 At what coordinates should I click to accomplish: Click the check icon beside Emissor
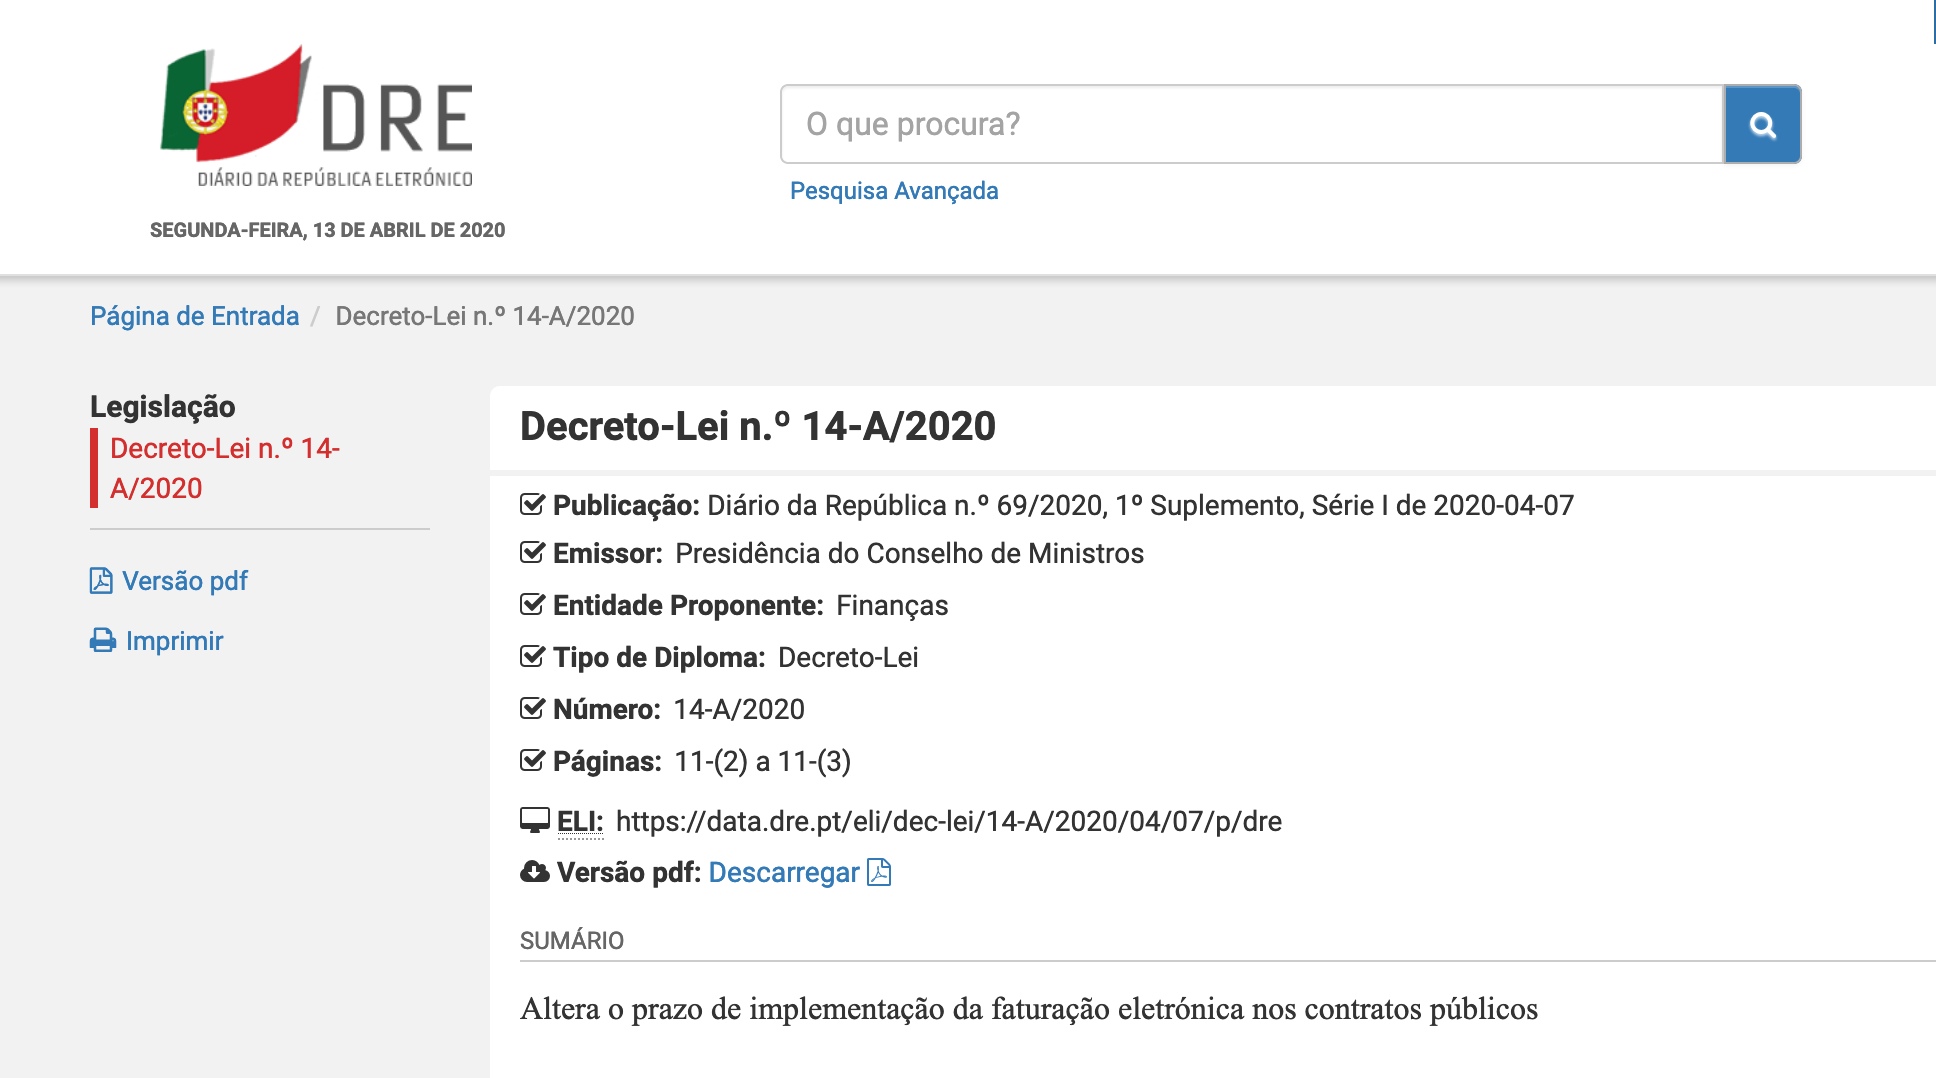coord(533,553)
